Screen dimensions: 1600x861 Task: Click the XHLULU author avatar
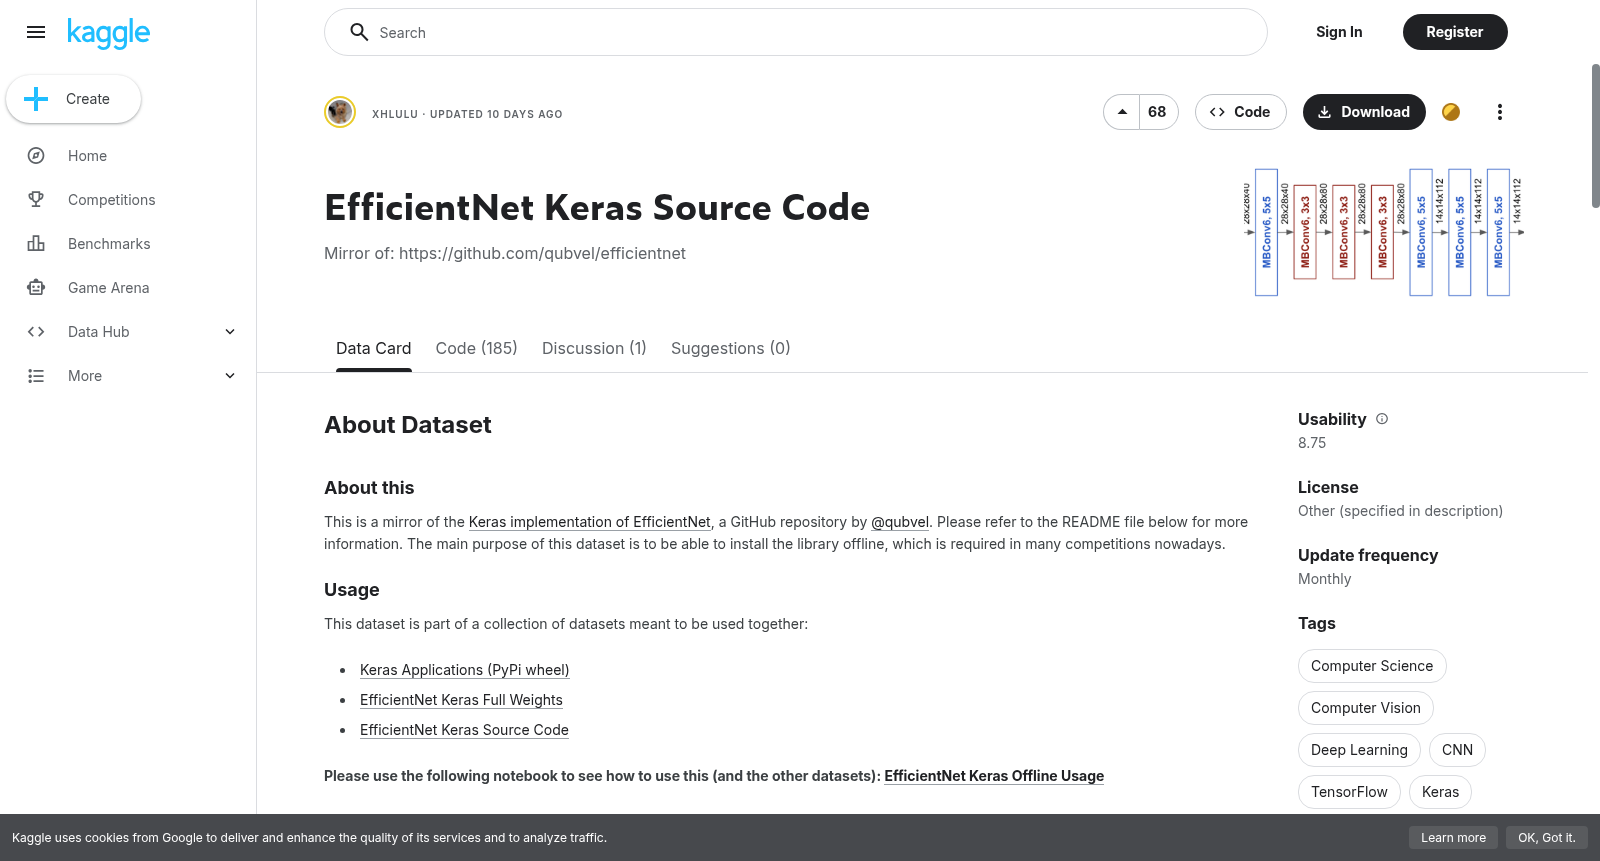tap(340, 112)
